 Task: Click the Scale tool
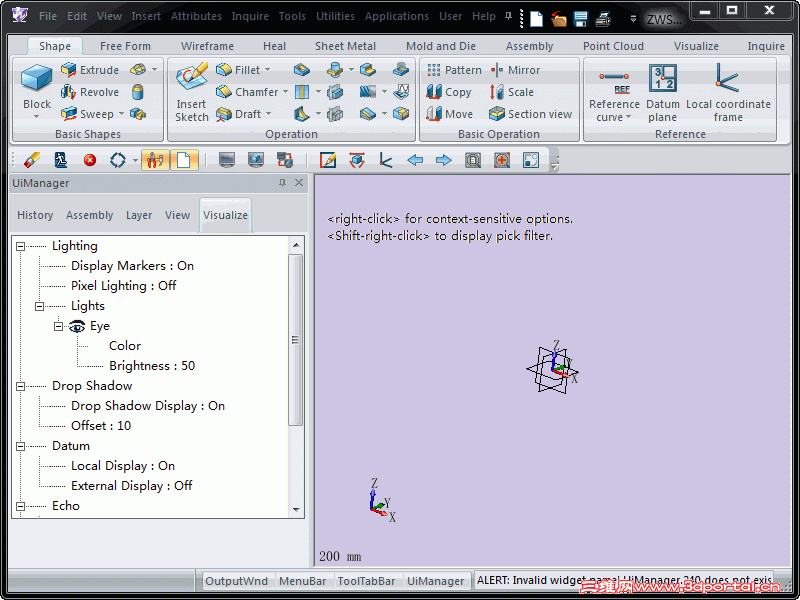coord(512,92)
